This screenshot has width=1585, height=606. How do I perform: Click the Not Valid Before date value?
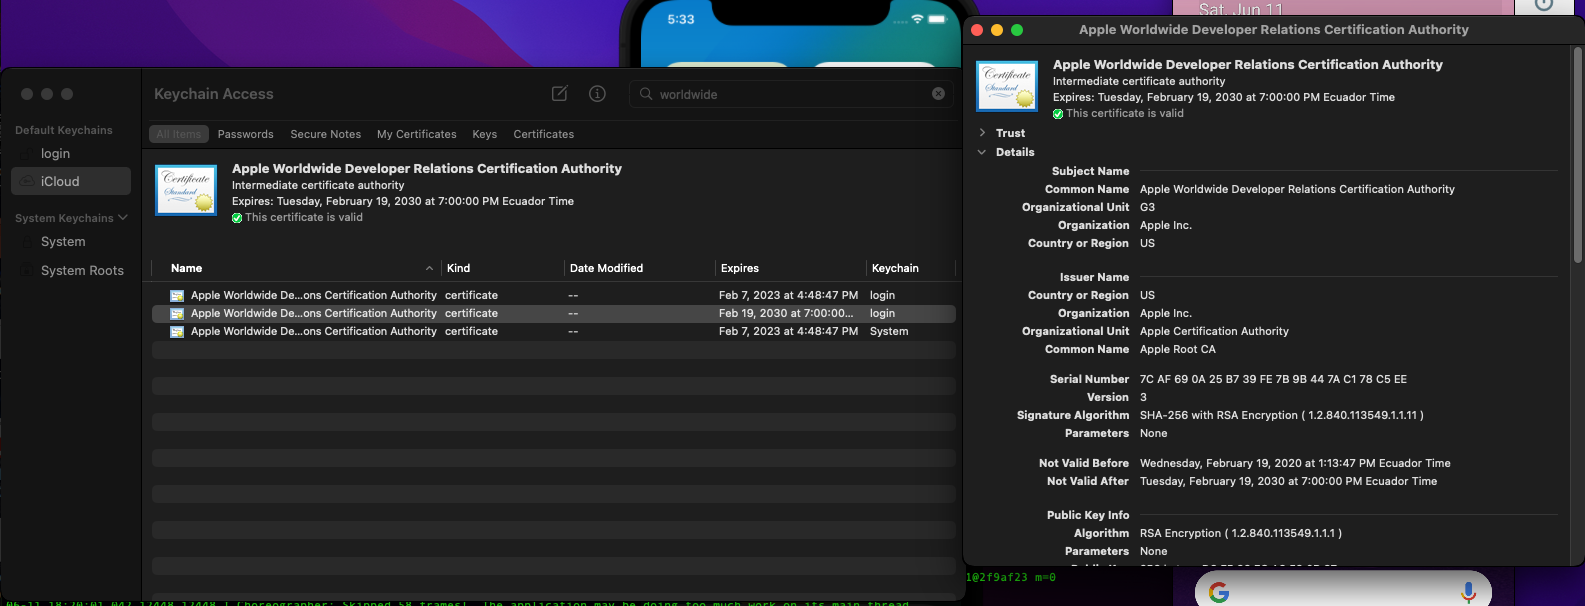pos(1295,463)
